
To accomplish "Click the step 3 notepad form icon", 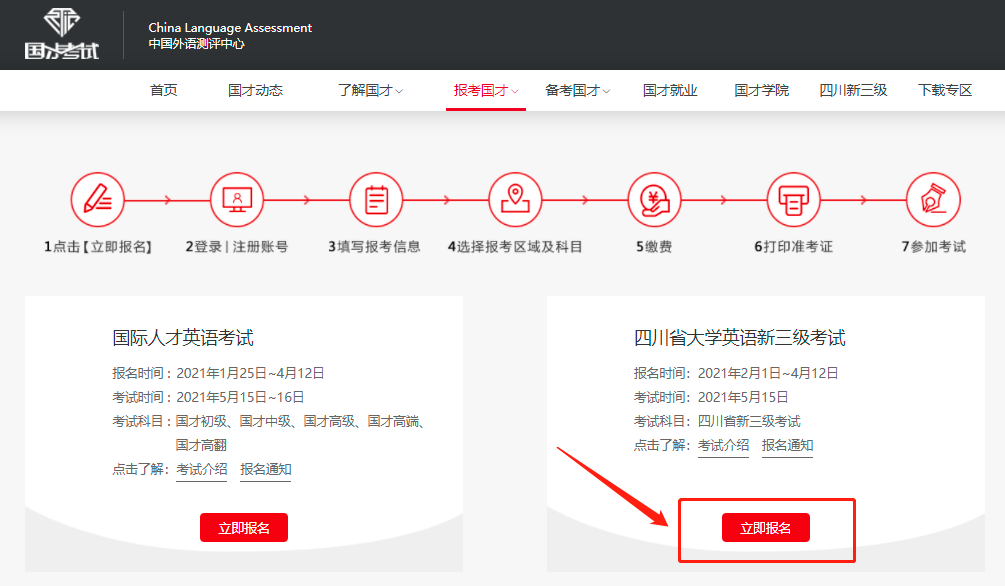I will 376,199.
